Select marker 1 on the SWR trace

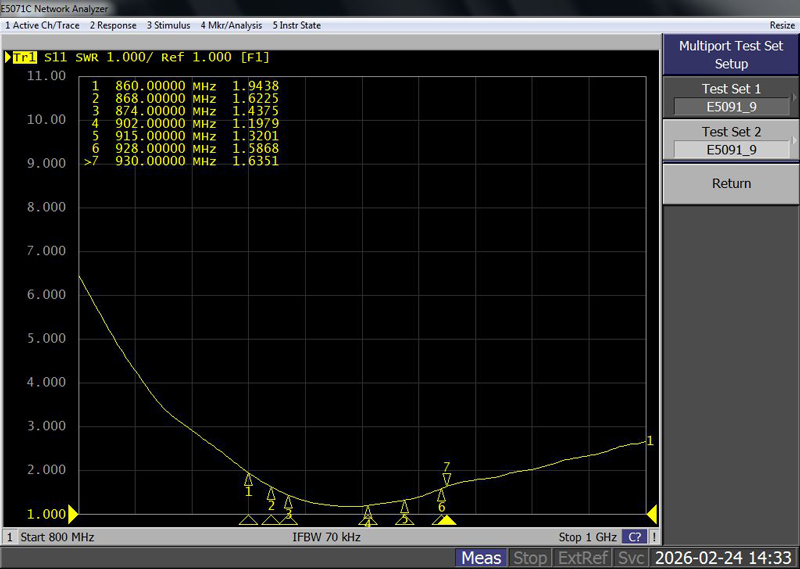248,478
